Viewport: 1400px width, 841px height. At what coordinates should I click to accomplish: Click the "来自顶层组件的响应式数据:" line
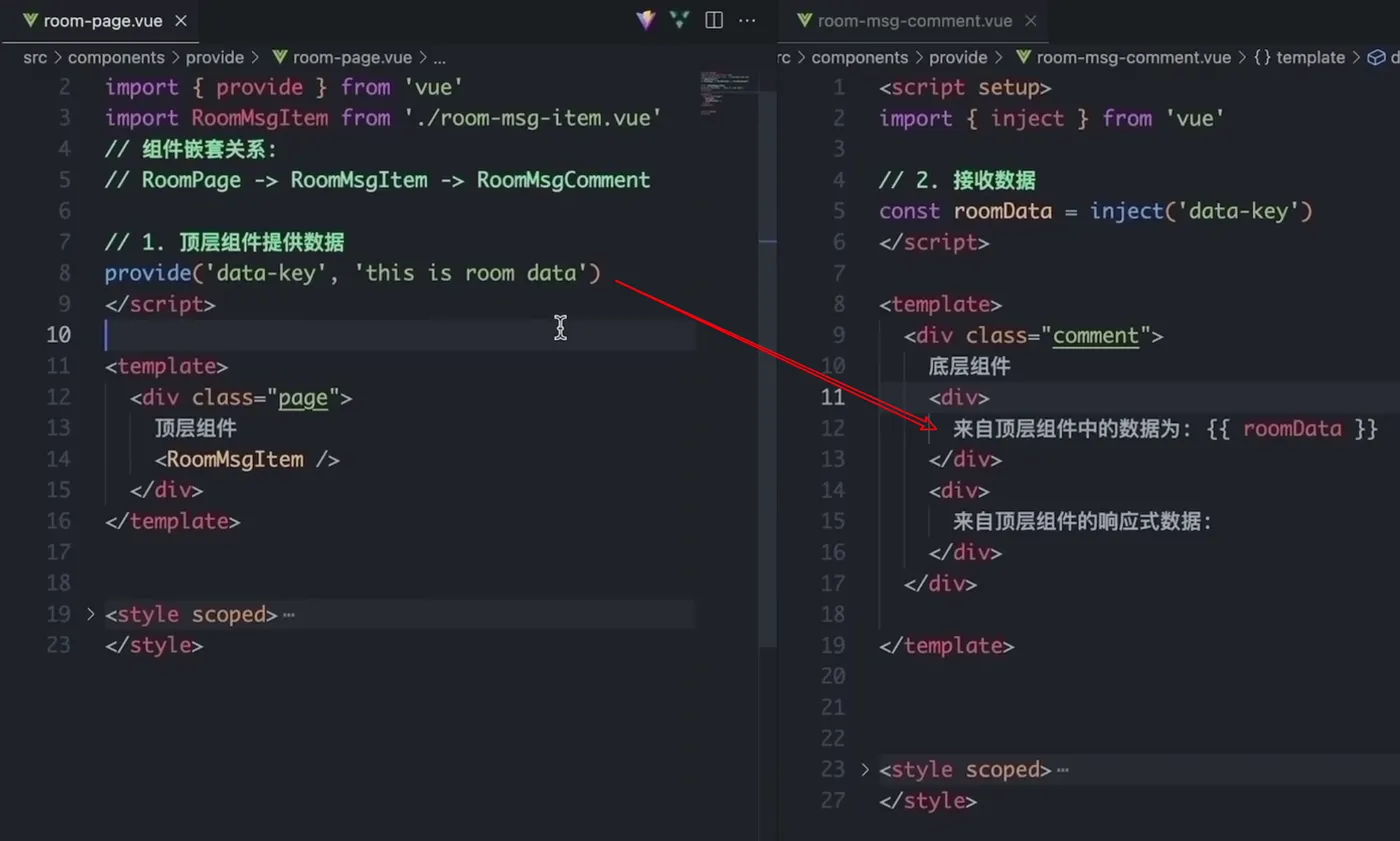[1083, 521]
